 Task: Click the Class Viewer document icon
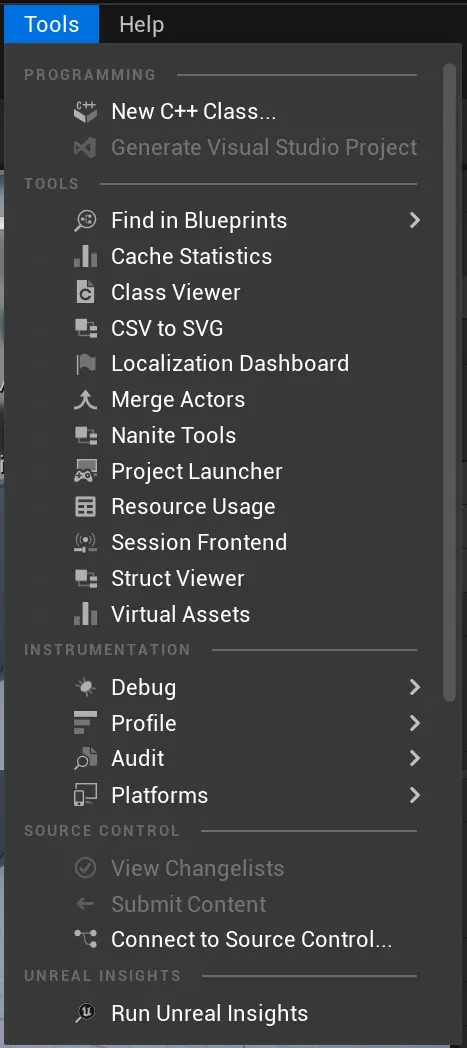(x=86, y=293)
